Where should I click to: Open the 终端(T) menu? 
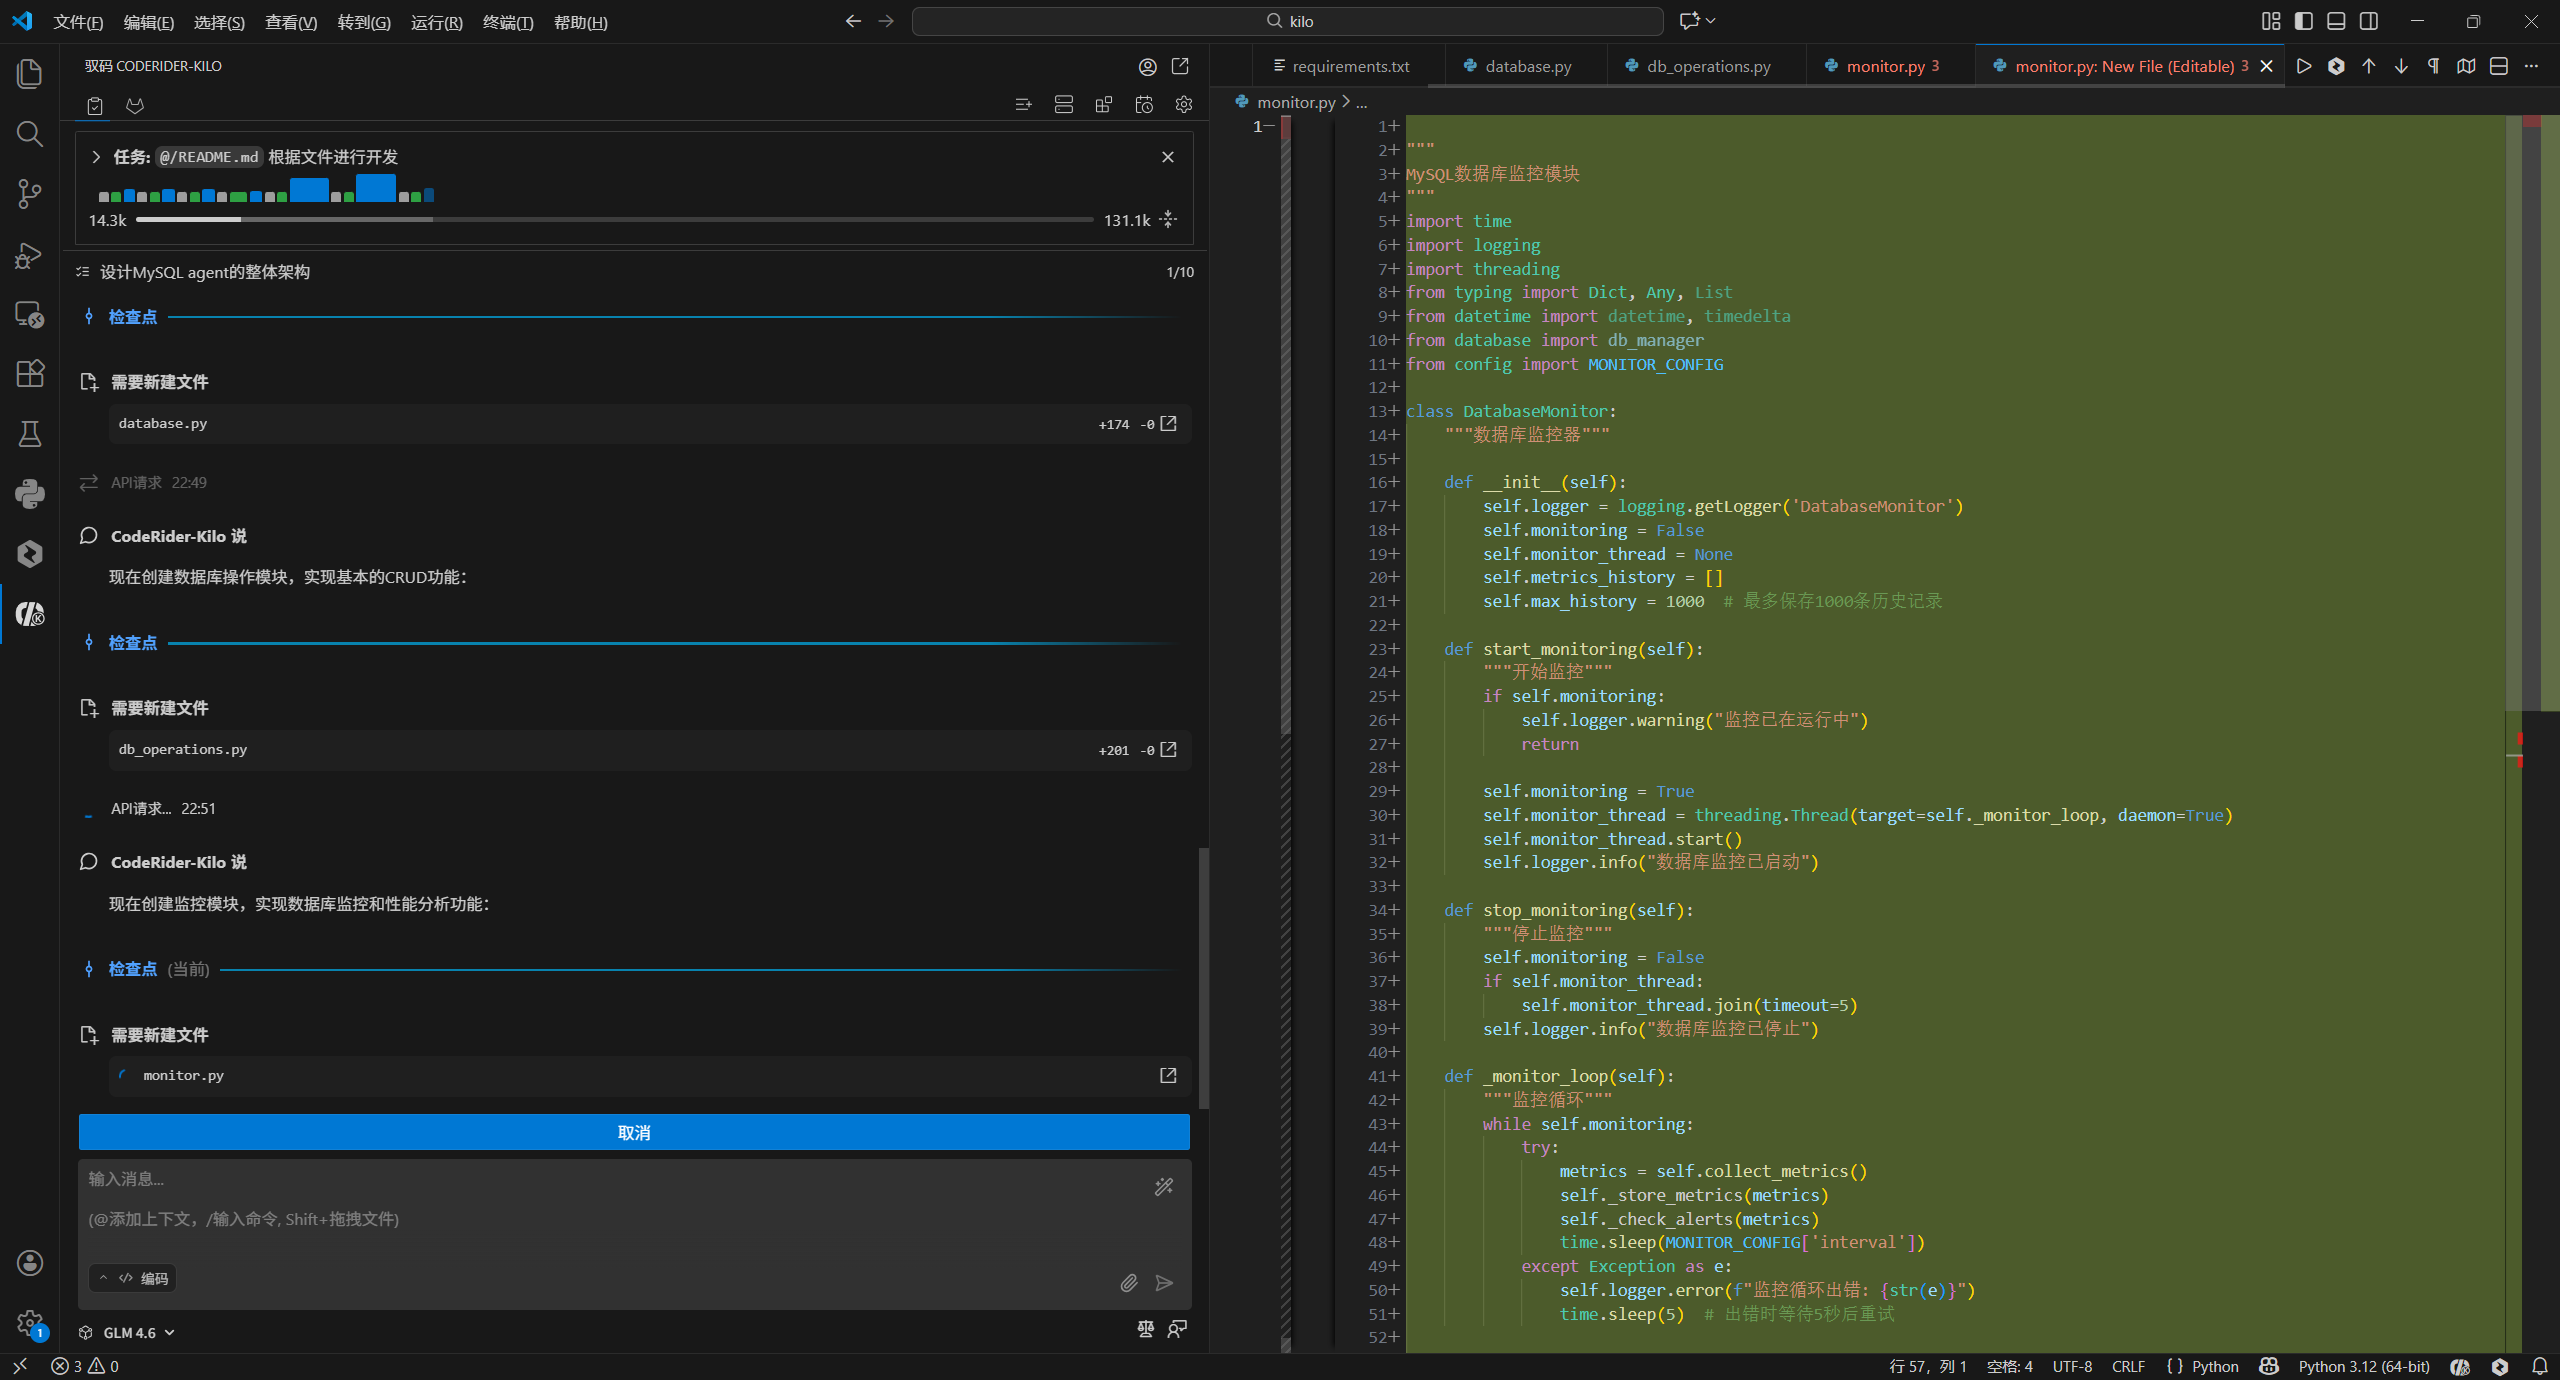point(507,22)
